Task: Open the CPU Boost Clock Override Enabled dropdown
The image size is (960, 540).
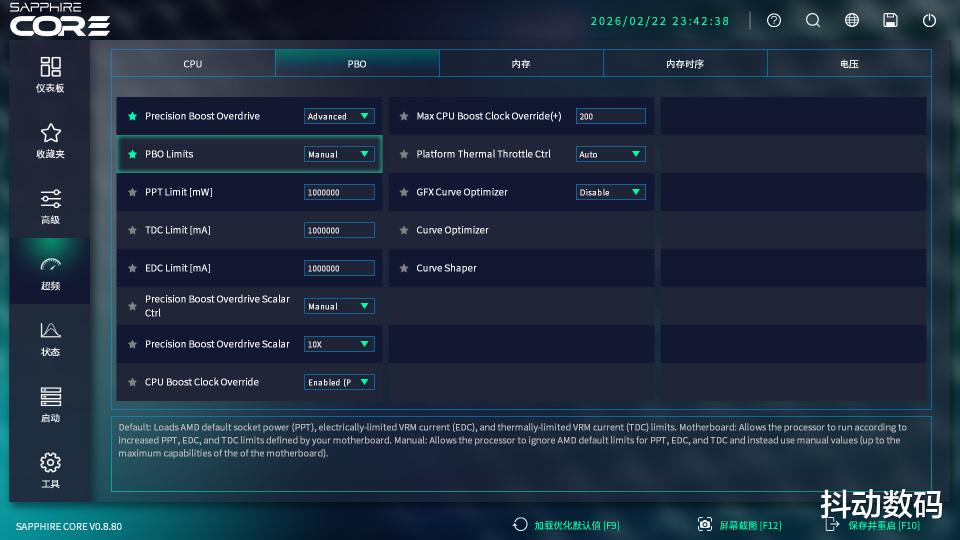Action: 339,382
